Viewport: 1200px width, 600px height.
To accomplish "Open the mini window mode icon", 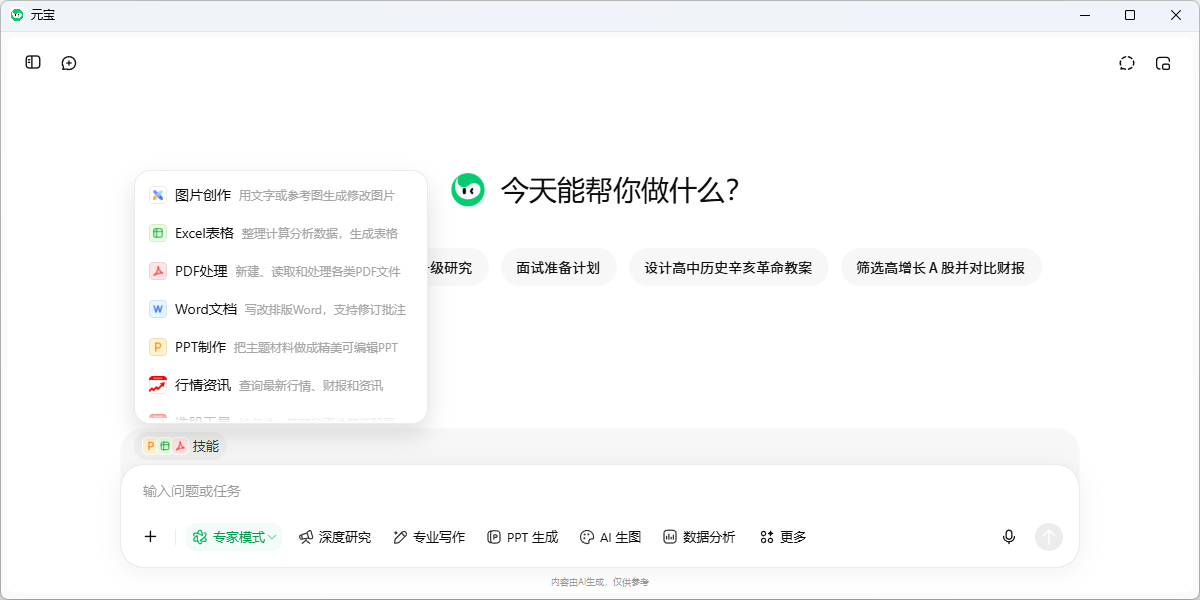I will pos(1163,63).
